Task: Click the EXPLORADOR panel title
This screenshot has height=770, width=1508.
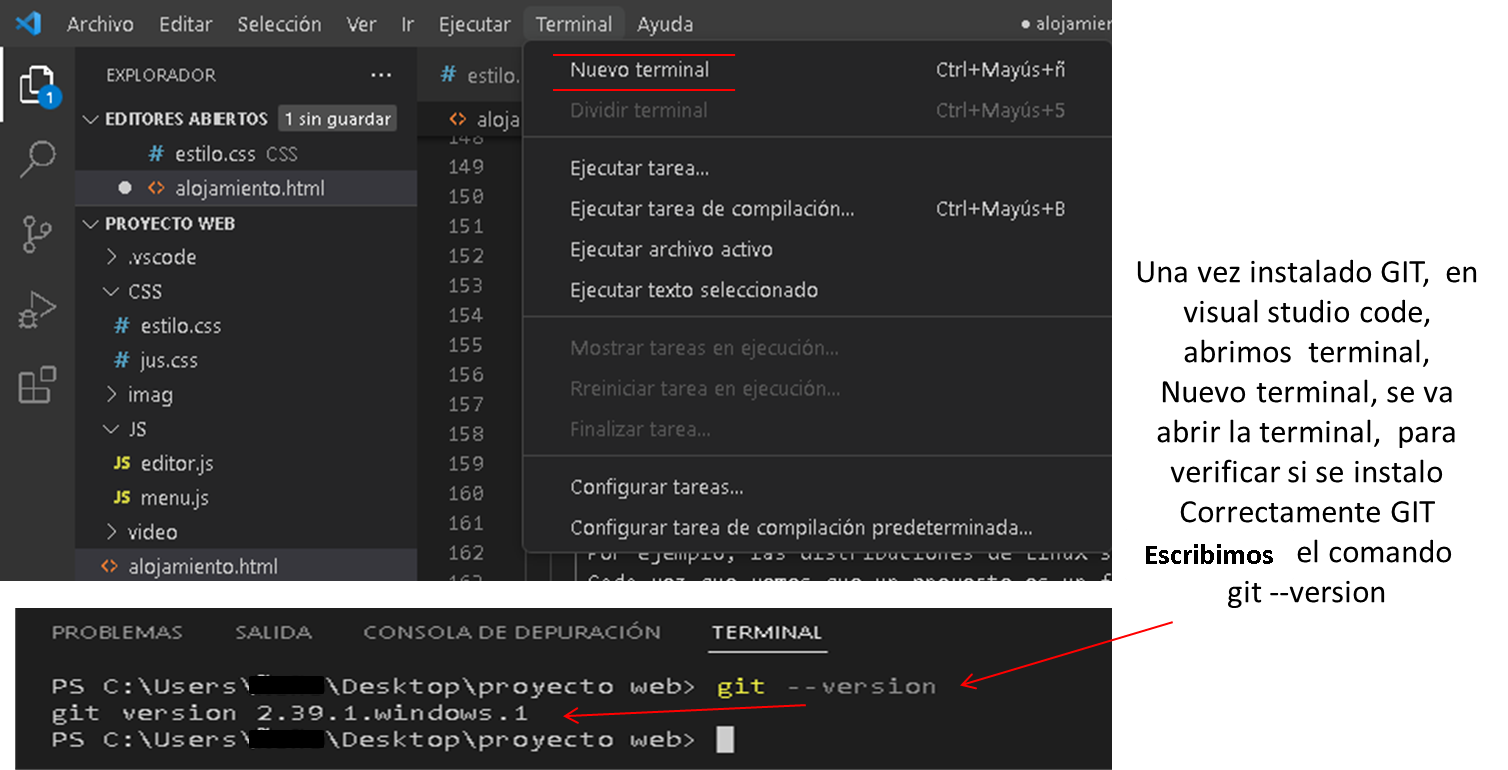Action: (160, 75)
